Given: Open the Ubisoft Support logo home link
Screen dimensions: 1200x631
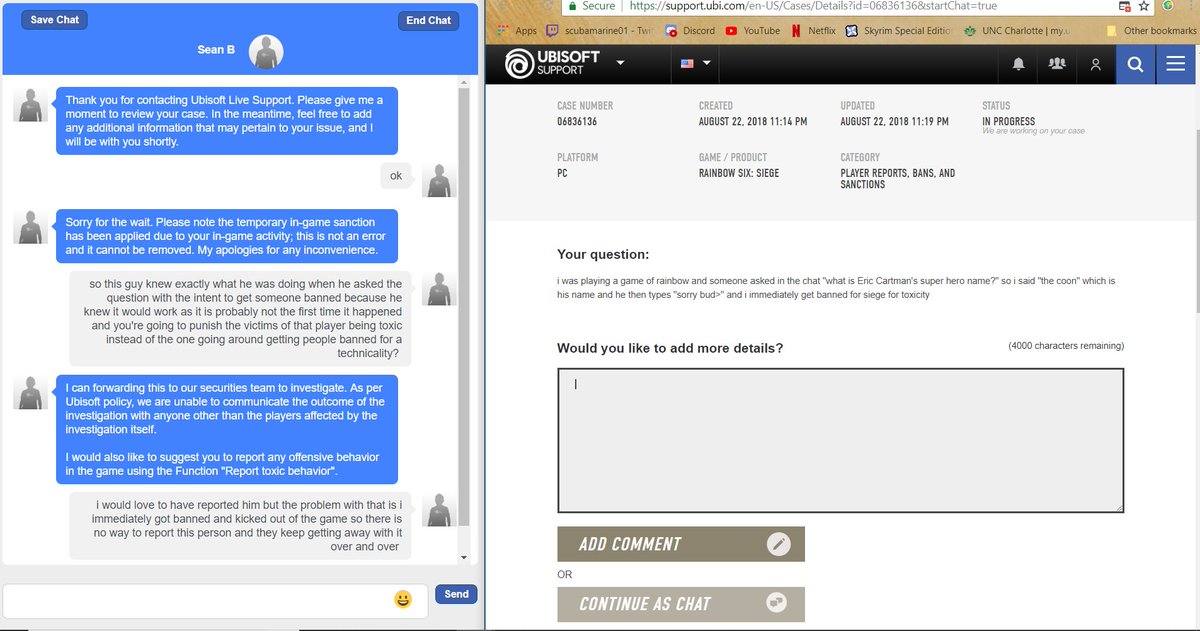Looking at the screenshot, I should coord(551,65).
